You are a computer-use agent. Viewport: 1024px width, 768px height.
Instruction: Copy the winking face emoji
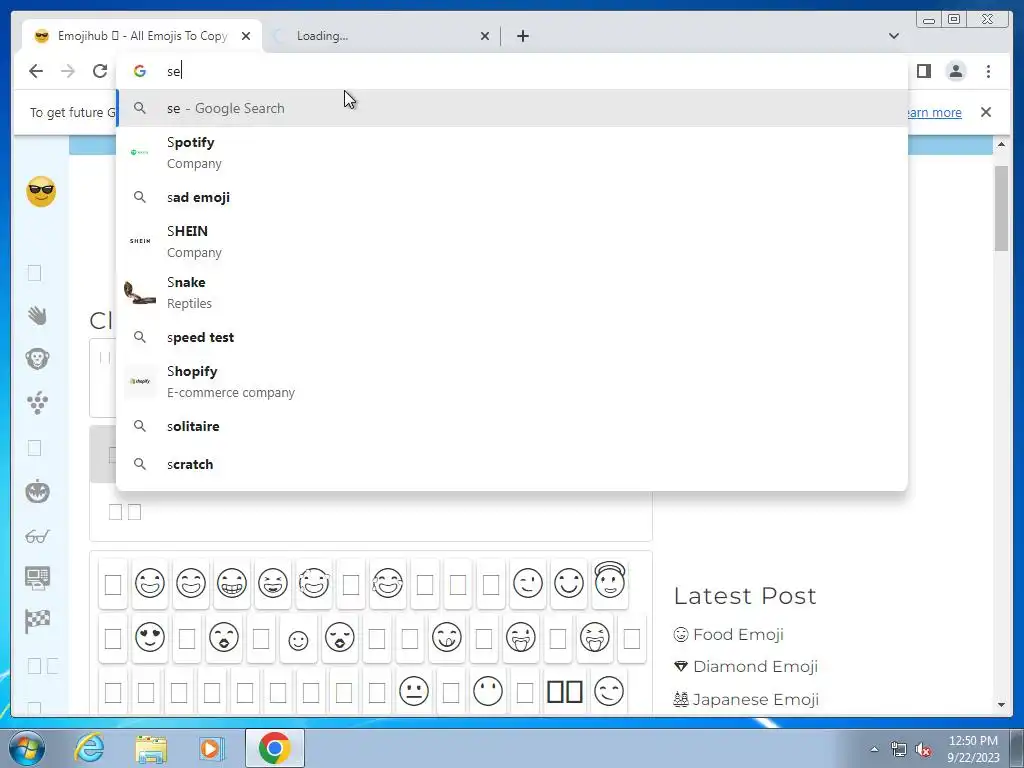click(x=528, y=583)
